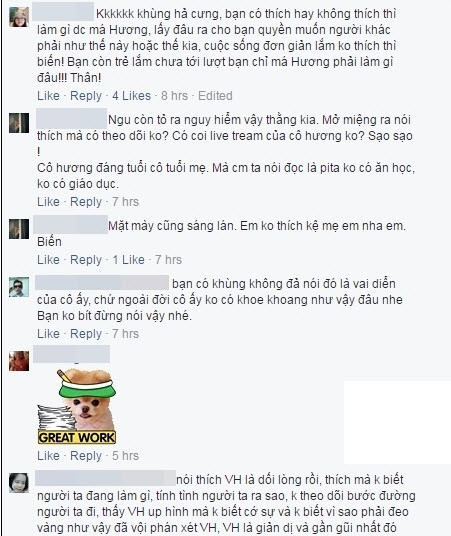Like the 'Kkkkkk khùng hà' comment
Image resolution: width=451 pixels, height=536 pixels.
pos(48,96)
